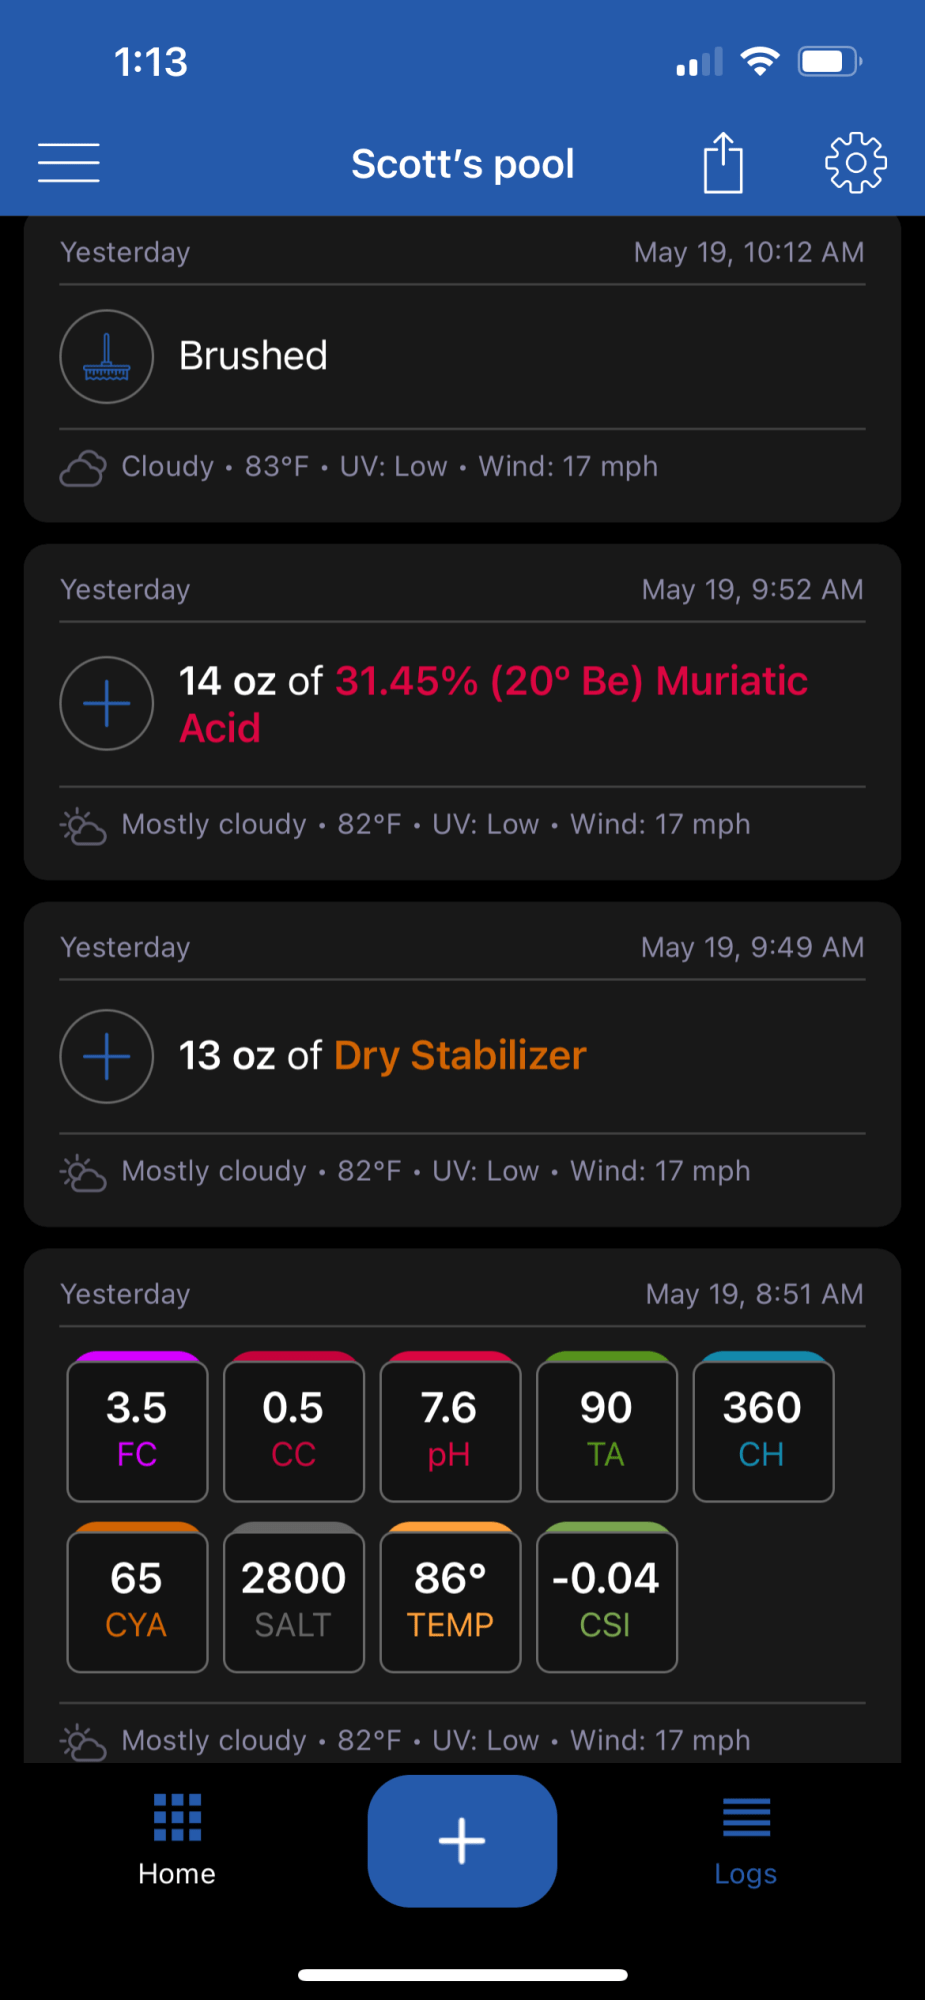The width and height of the screenshot is (925, 2000).
Task: Select the 360 CH reading tile
Action: pos(763,1427)
